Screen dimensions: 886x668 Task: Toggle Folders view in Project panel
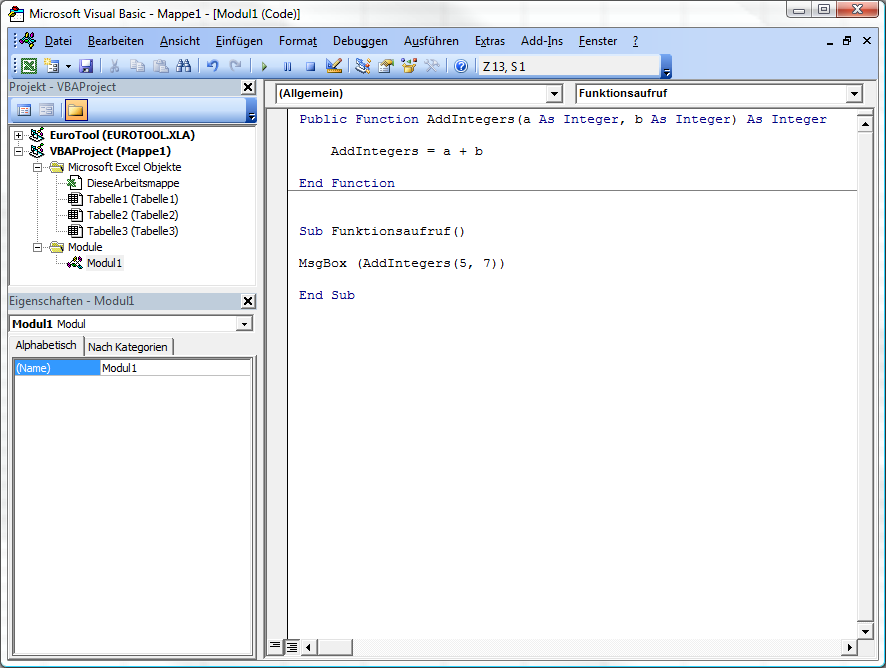click(76, 110)
